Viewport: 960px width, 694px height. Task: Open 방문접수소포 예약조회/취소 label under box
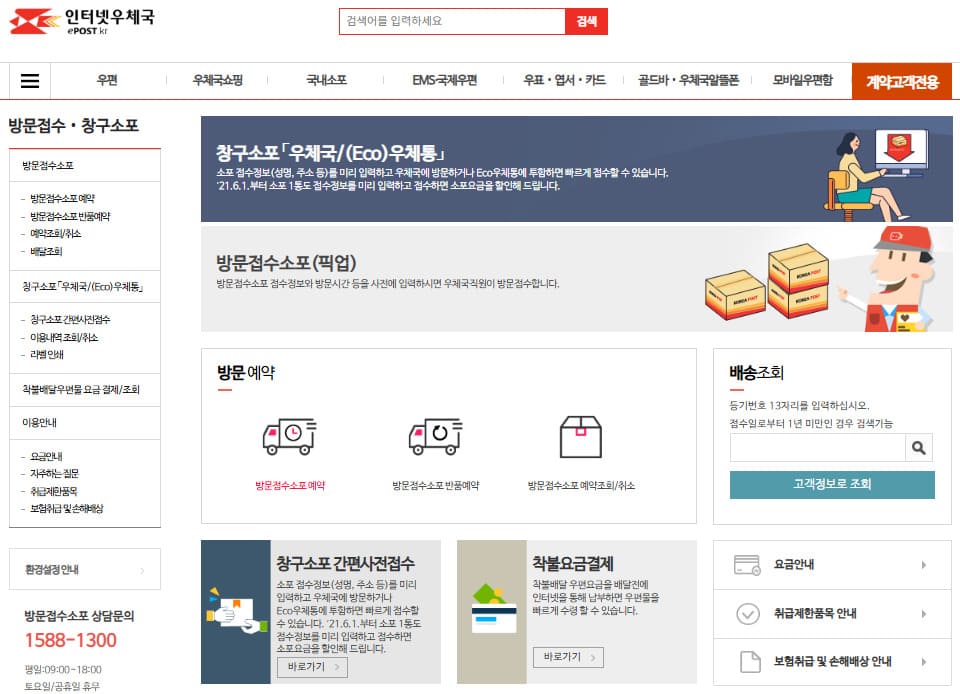tap(581, 486)
